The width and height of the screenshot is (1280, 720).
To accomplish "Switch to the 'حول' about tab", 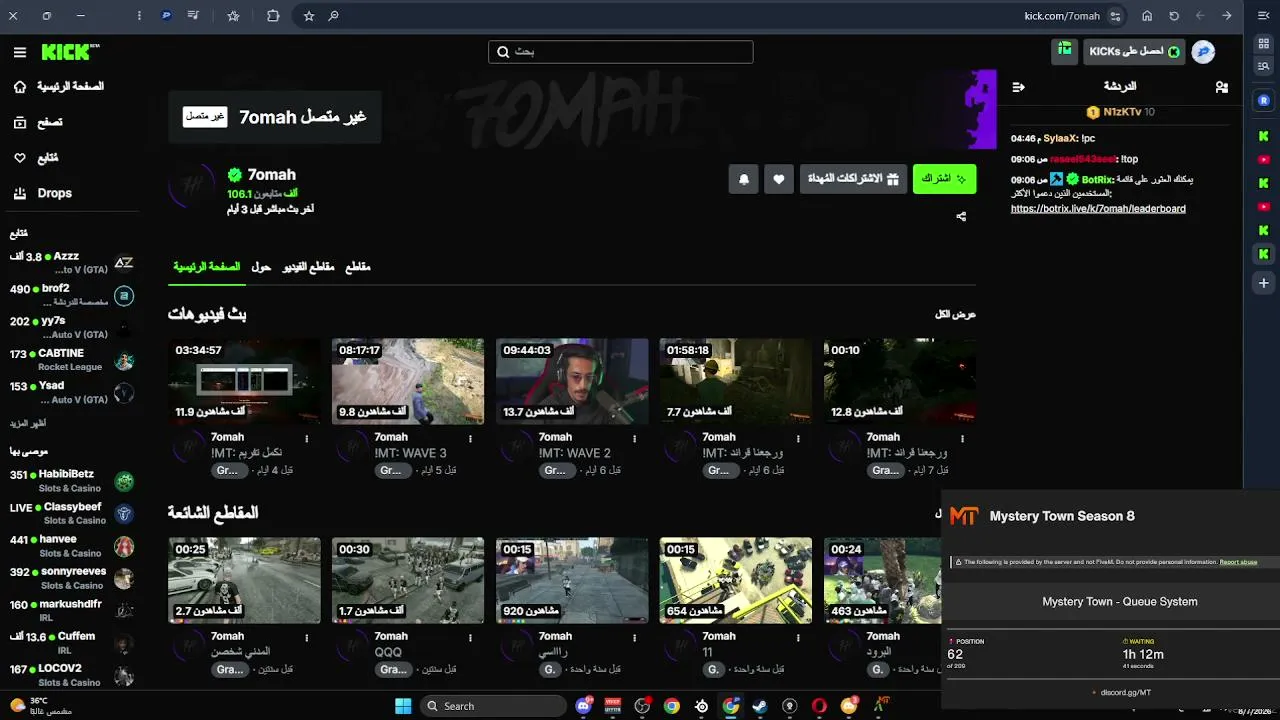I will (x=261, y=267).
